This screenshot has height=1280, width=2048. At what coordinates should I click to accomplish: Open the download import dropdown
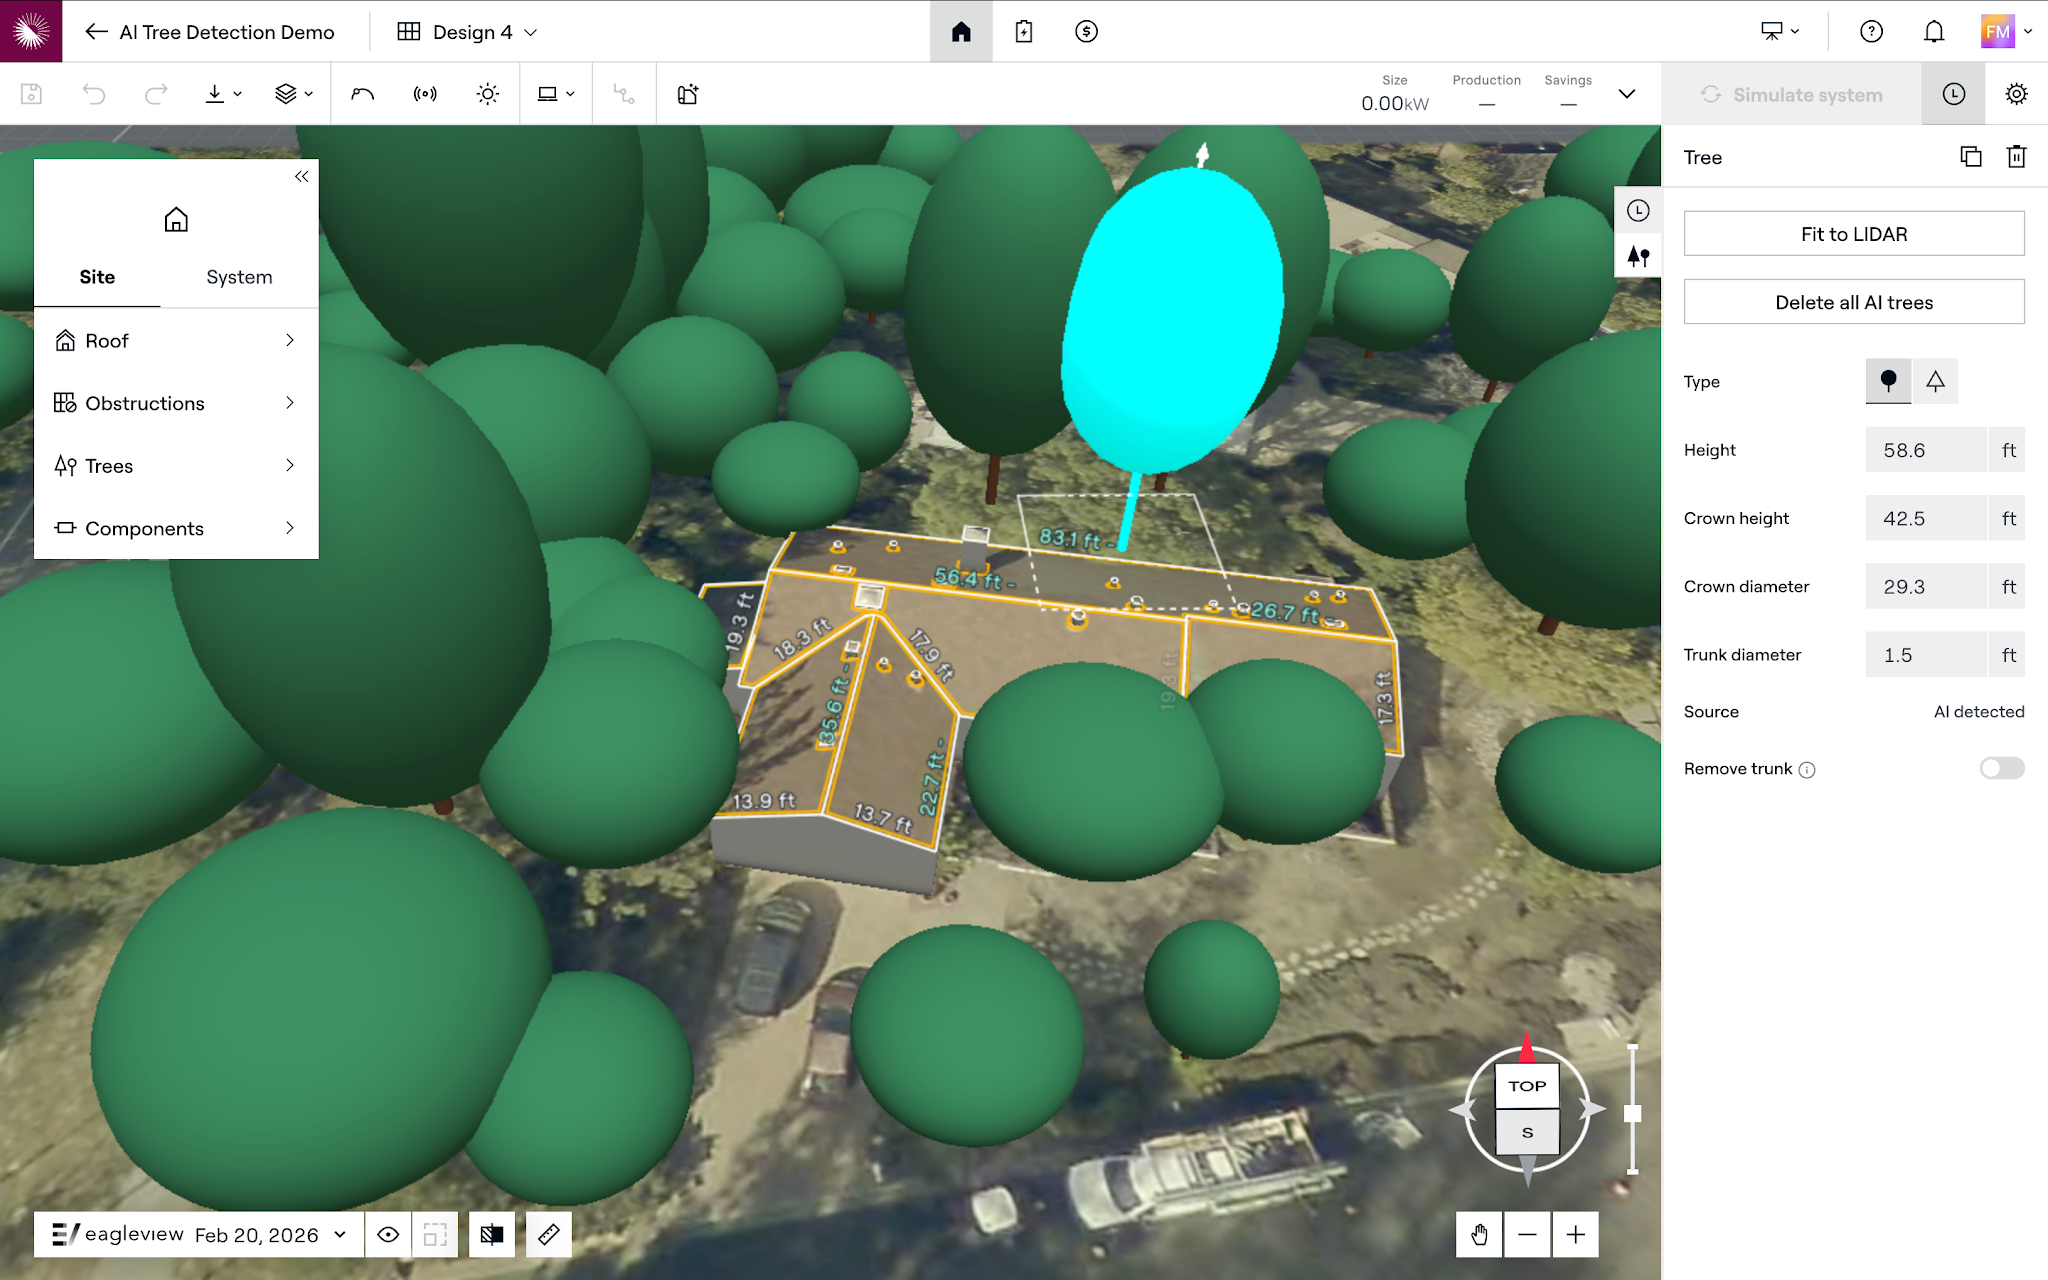pos(223,94)
